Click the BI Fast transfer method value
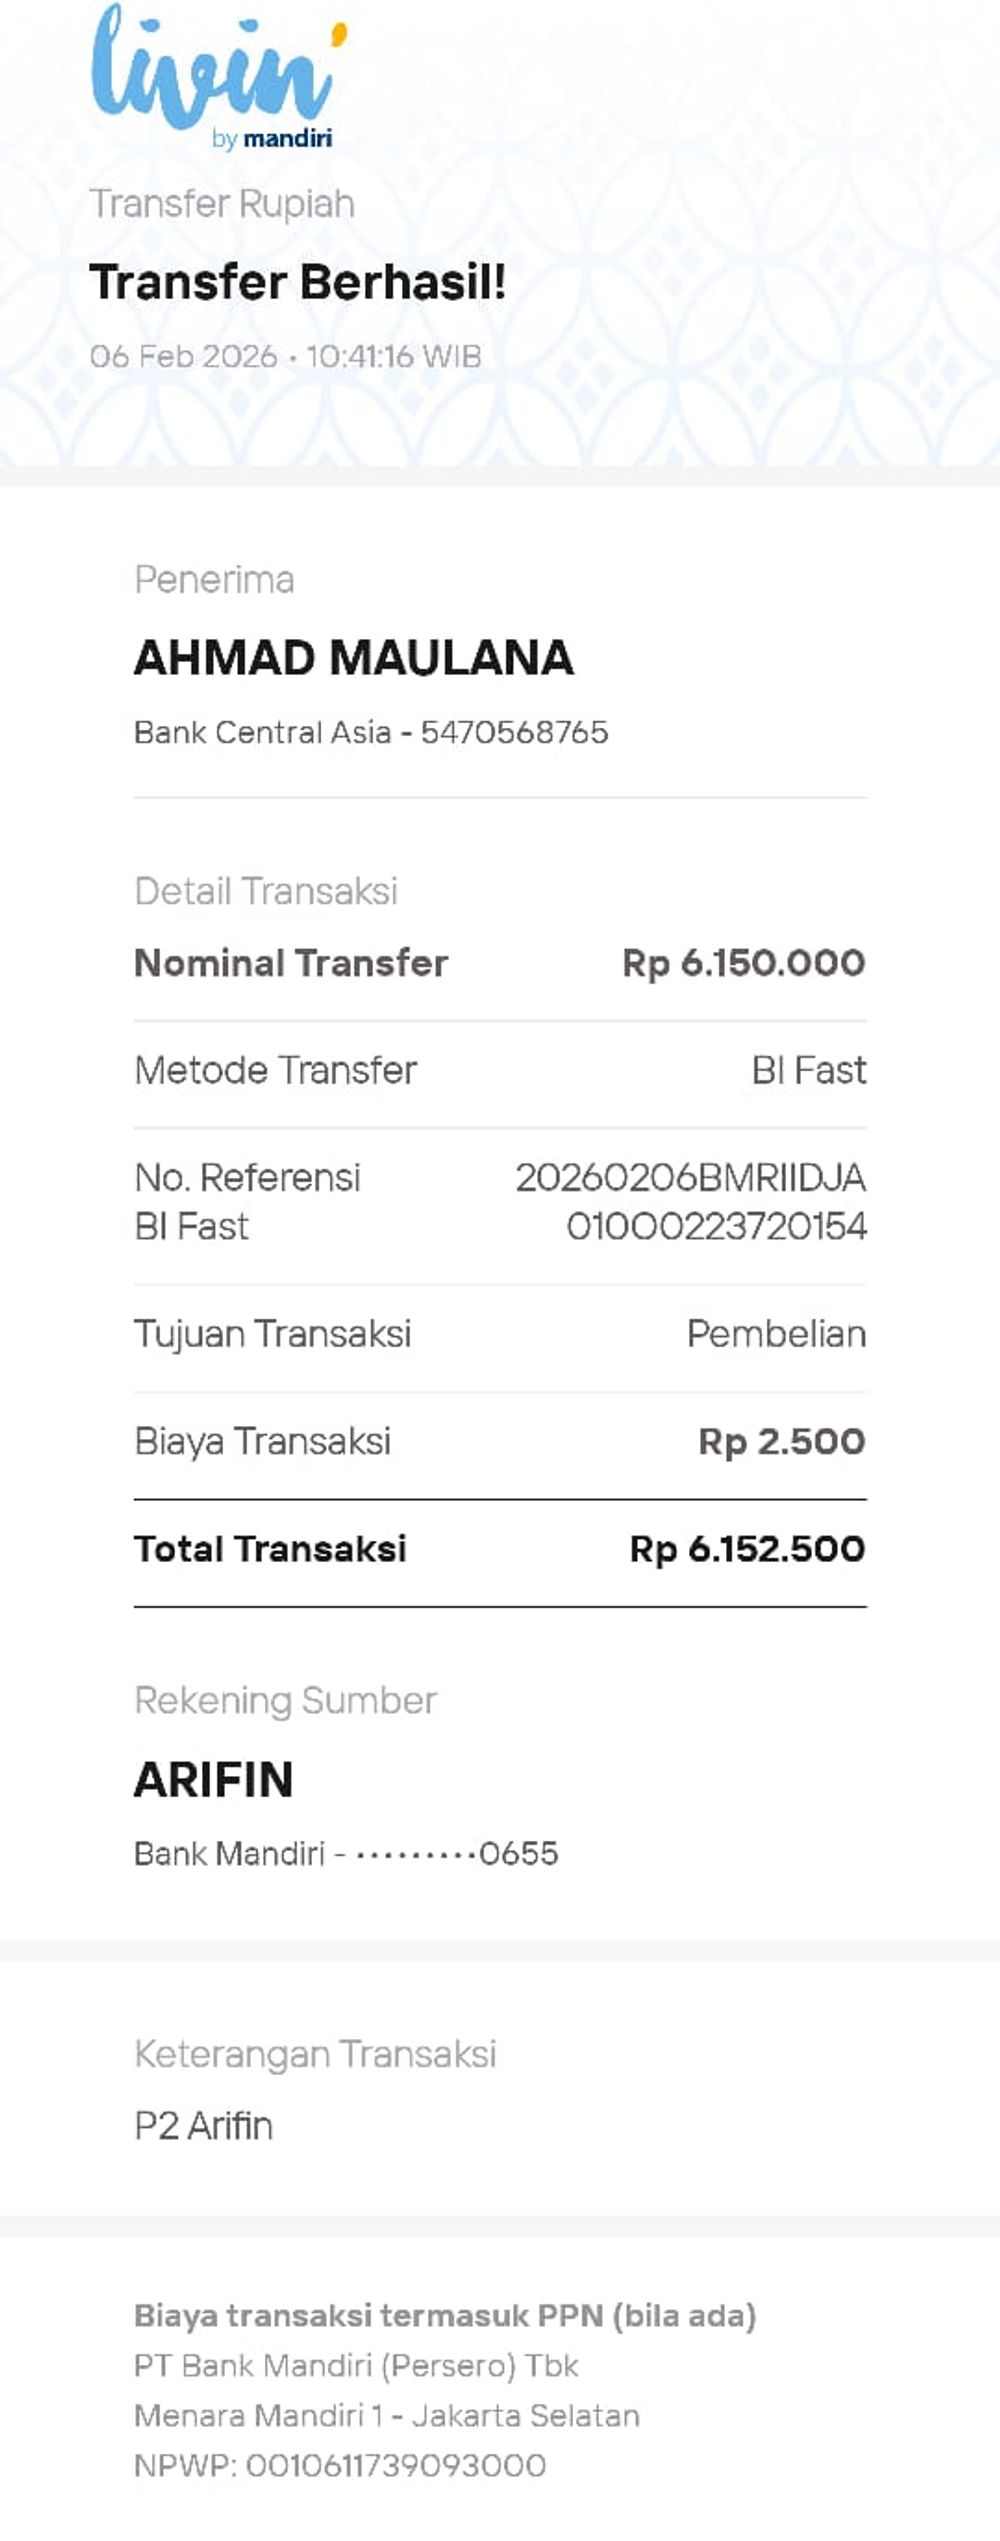 tap(808, 1070)
